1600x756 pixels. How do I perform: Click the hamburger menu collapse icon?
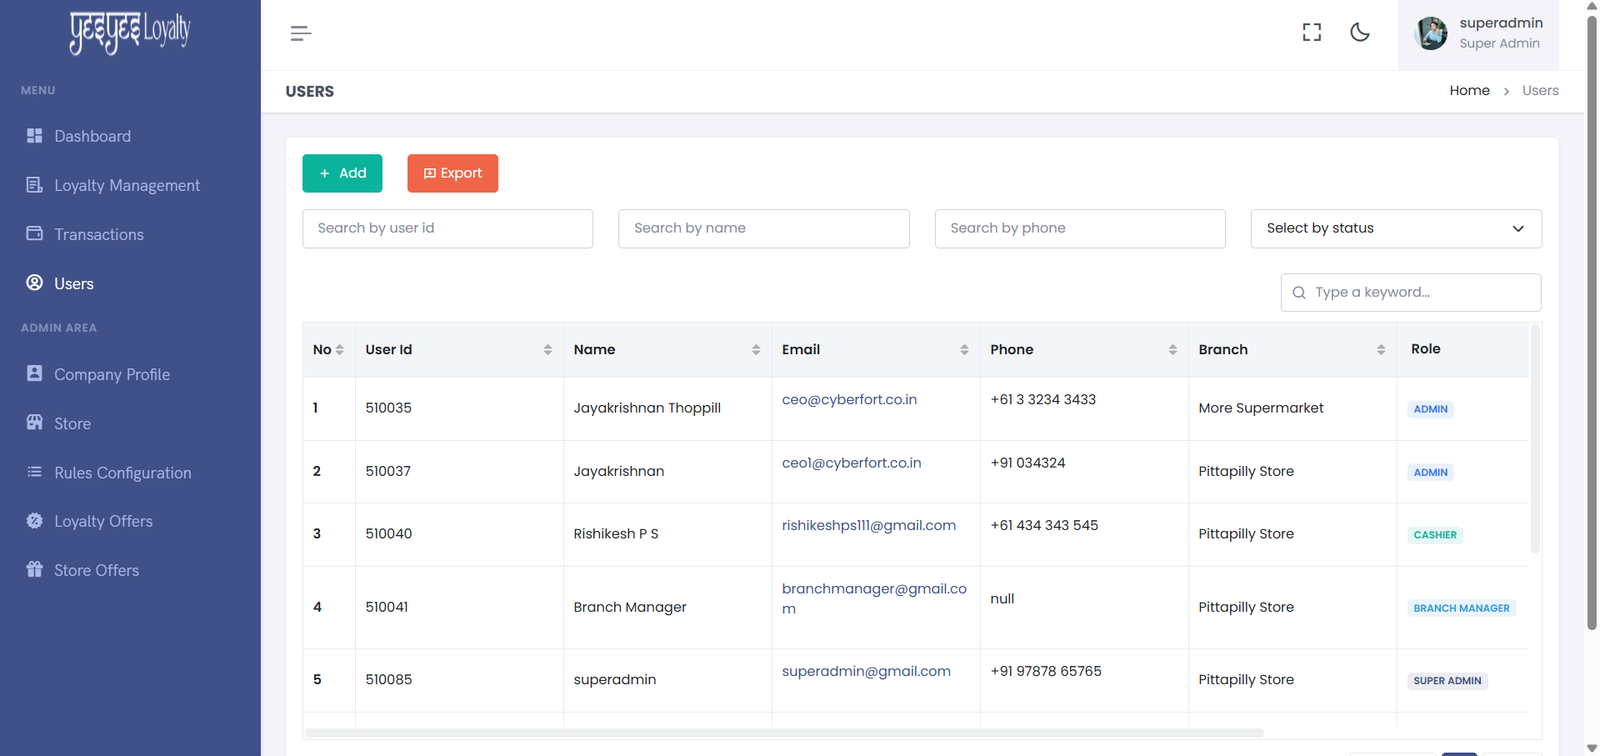(301, 34)
